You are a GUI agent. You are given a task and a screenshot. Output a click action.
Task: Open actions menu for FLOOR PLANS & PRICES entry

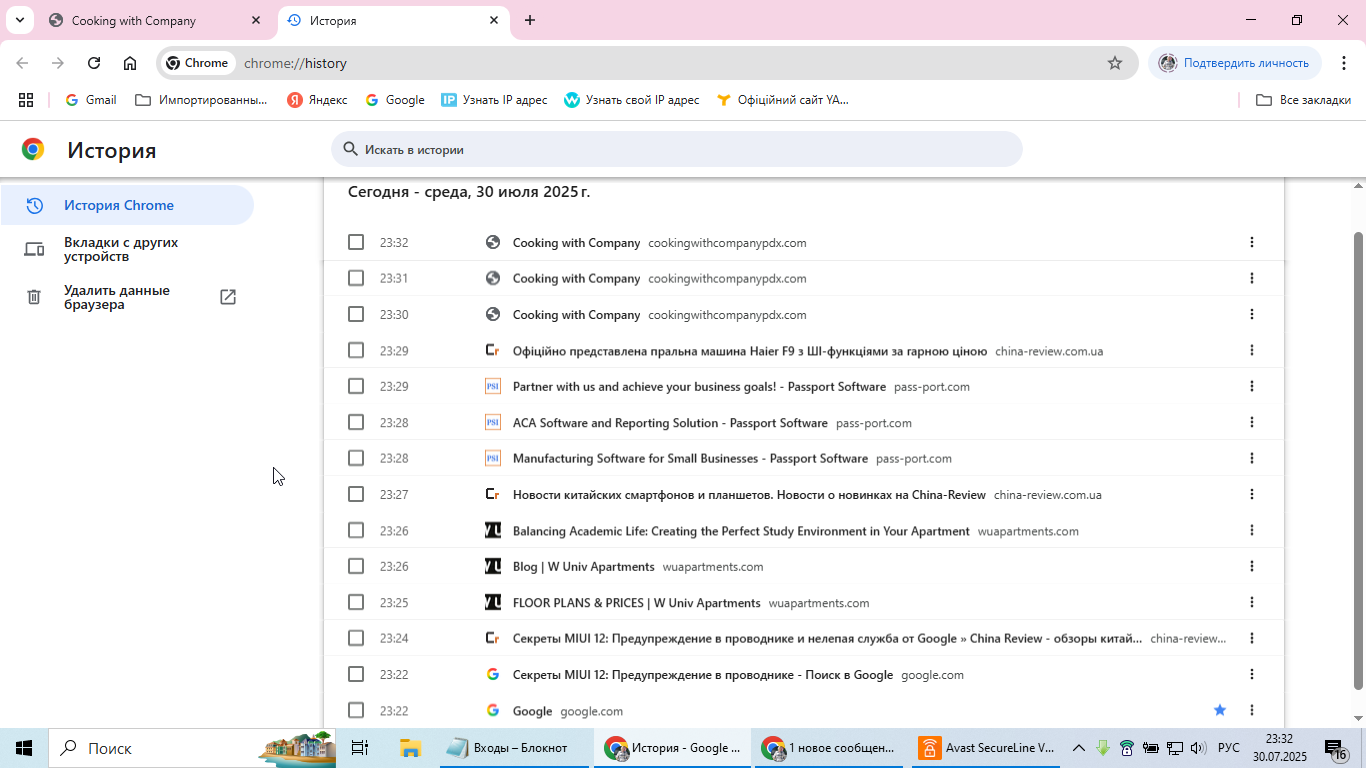point(1251,602)
